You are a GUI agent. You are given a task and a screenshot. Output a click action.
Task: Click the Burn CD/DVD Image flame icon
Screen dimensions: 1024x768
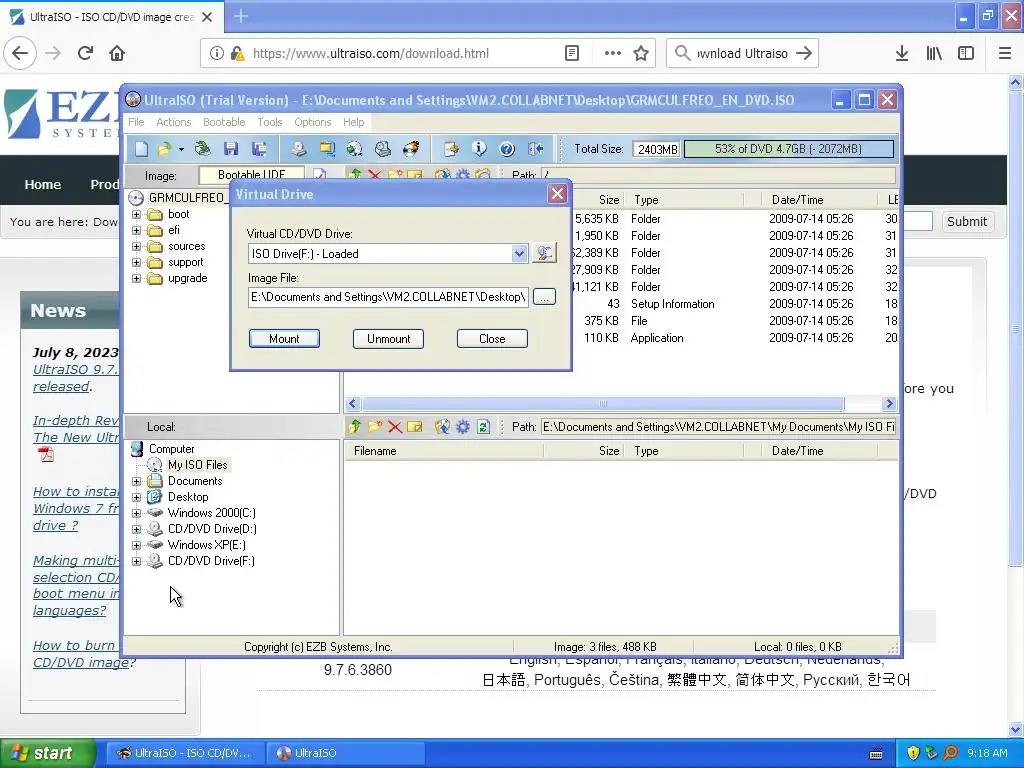pyautogui.click(x=411, y=149)
